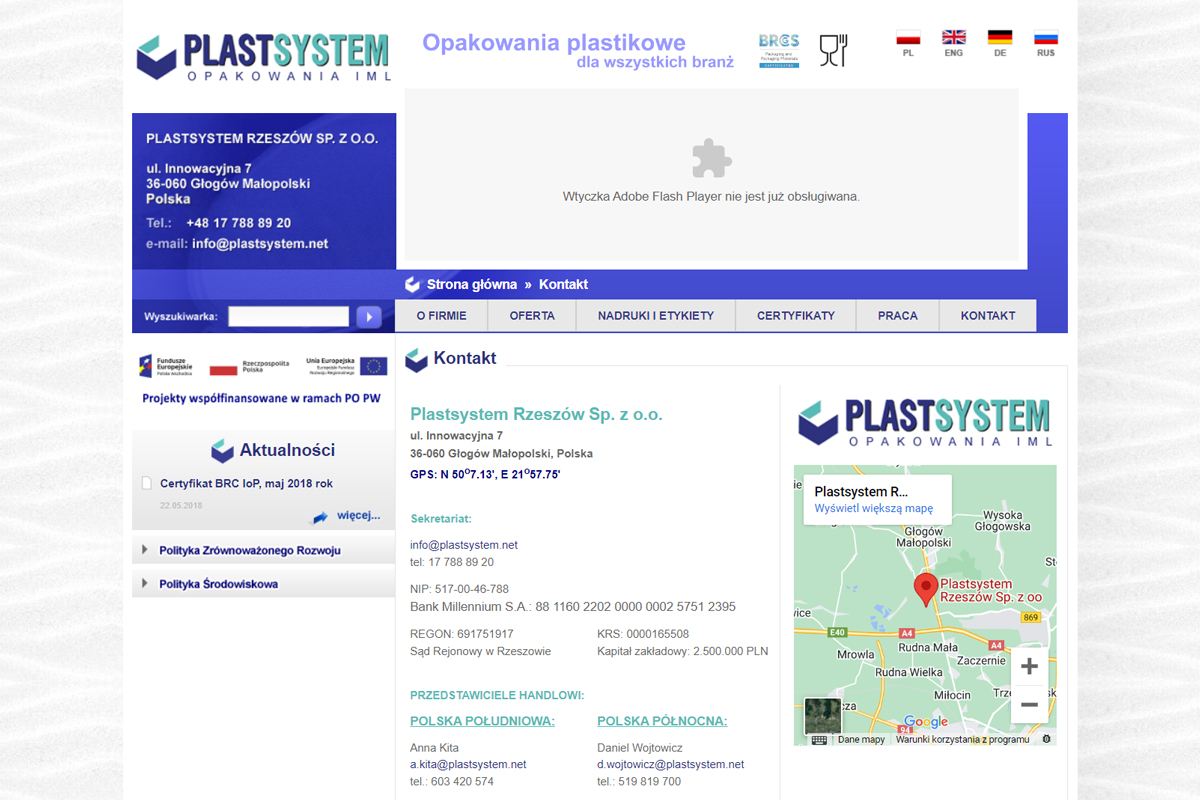Select the REGON: 691751917 text
The image size is (1200, 800).
pos(462,634)
